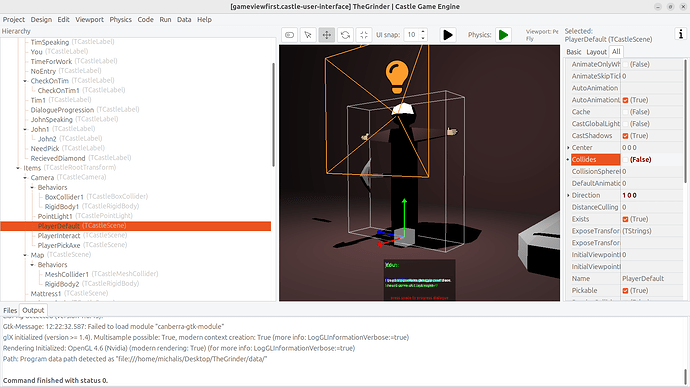Select PlayerPickAxe in the hierarchy
Image resolution: width=690 pixels, height=387 pixels.
pos(59,245)
